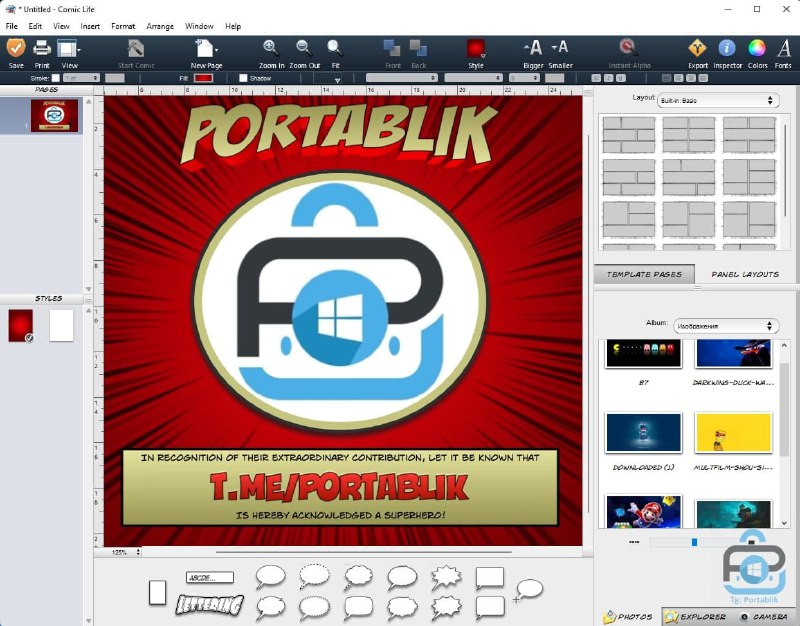Image resolution: width=800 pixels, height=626 pixels.
Task: Click the Zoom Out magnifier
Action: tap(304, 48)
